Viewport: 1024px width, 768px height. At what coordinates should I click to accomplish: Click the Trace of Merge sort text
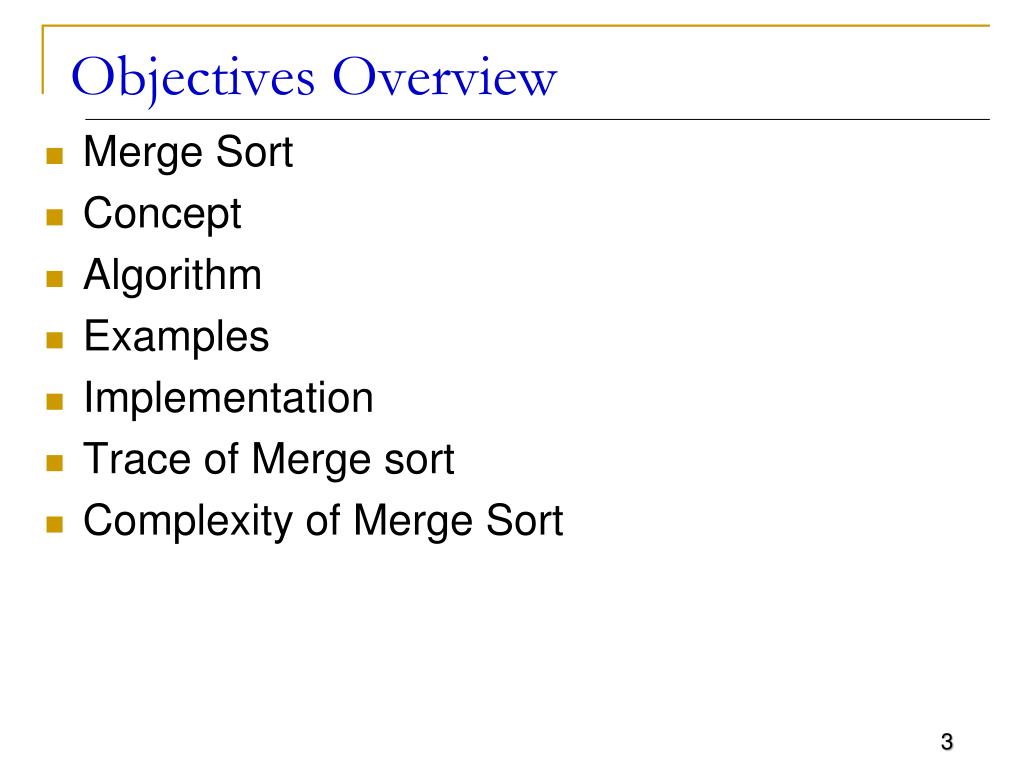(x=268, y=459)
